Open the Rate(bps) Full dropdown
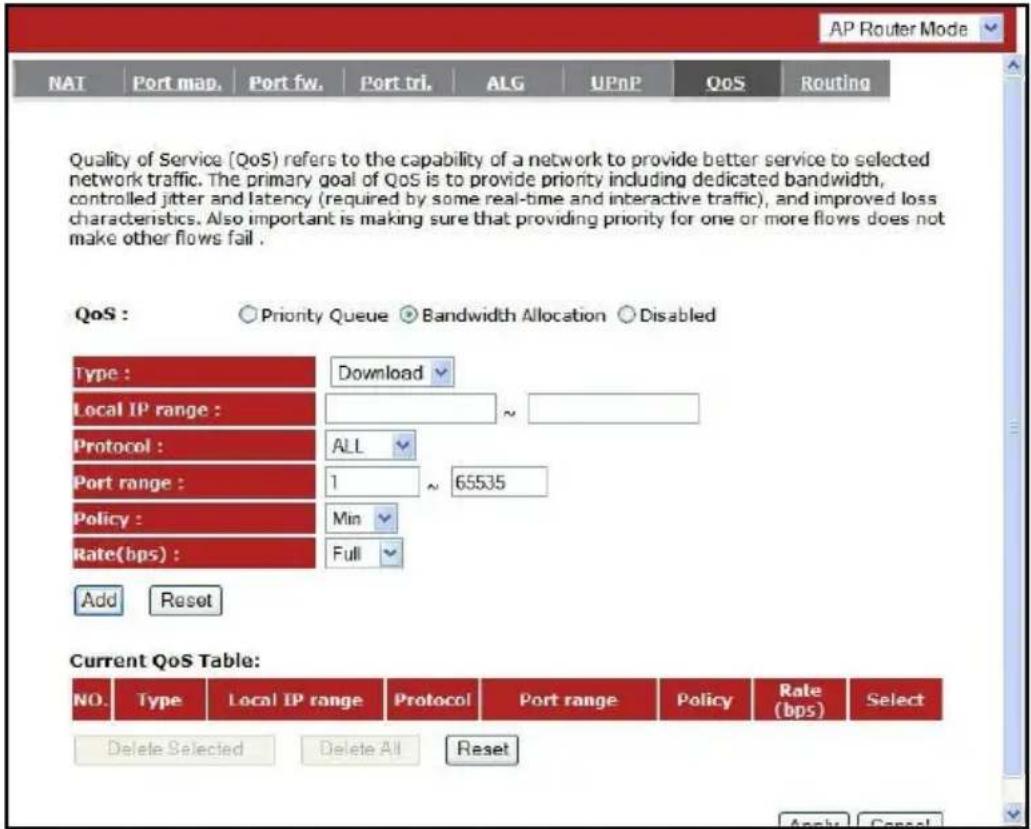Viewport: 1031px width, 829px height. [364, 554]
